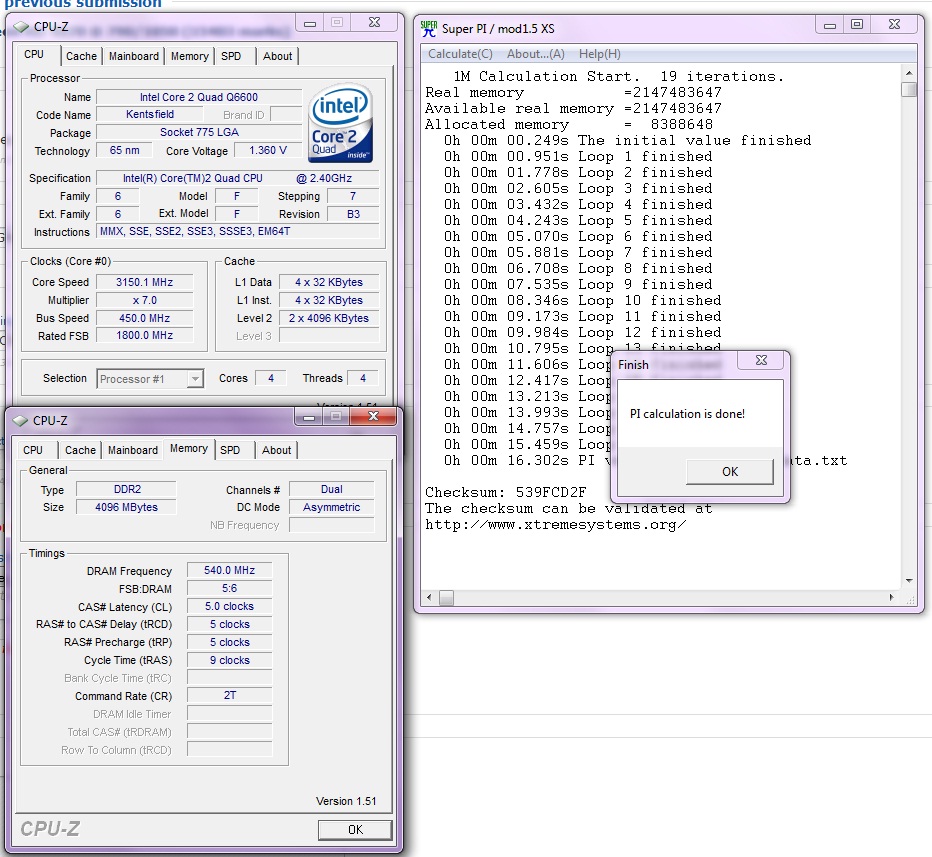Viewport: 932px width, 857px height.
Task: Click the Checksum: 539FCD2F line
Action: click(x=506, y=492)
